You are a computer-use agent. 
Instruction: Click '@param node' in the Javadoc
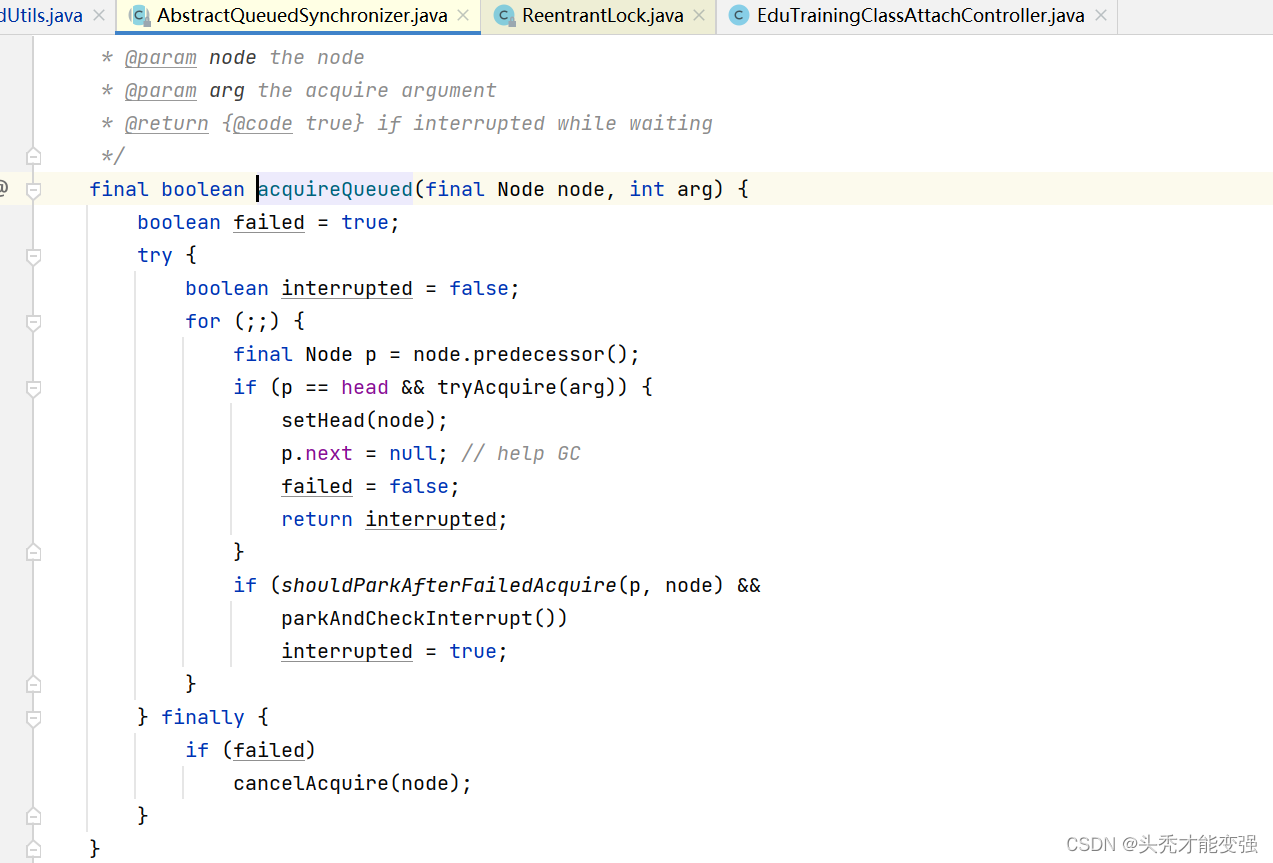pyautogui.click(x=190, y=57)
